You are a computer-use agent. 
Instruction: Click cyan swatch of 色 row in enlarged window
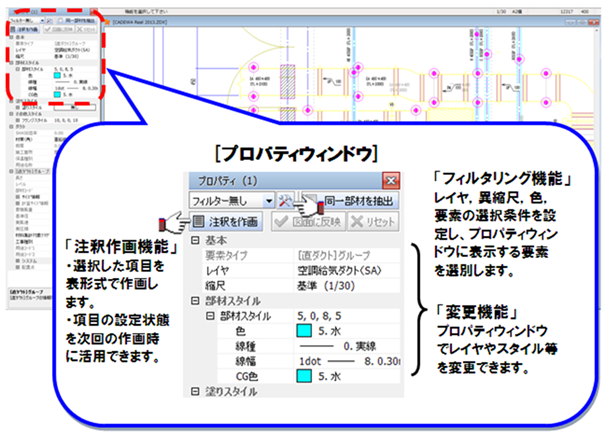(x=304, y=331)
